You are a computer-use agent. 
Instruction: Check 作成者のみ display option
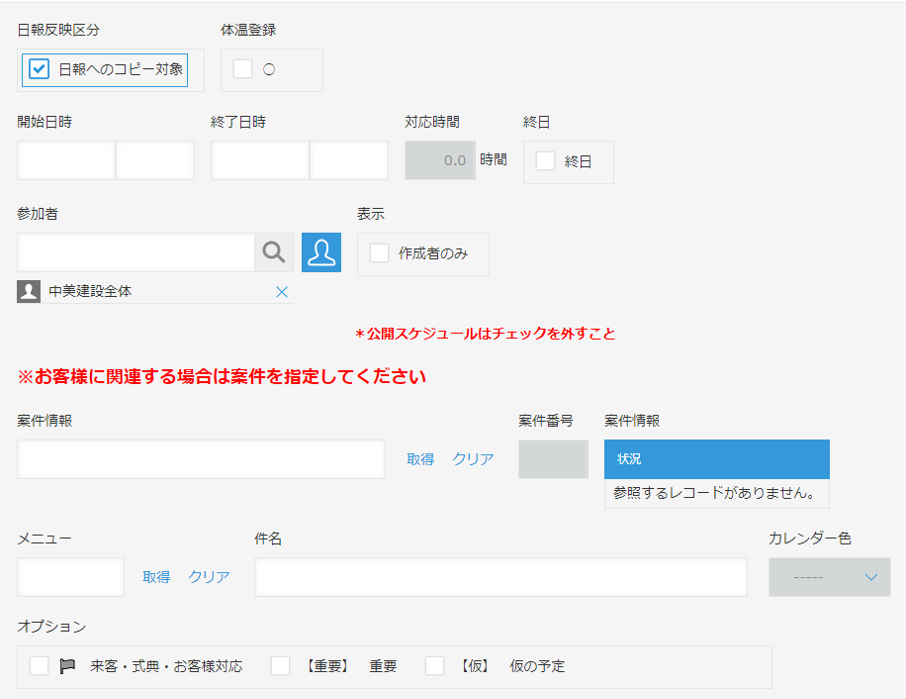point(379,253)
